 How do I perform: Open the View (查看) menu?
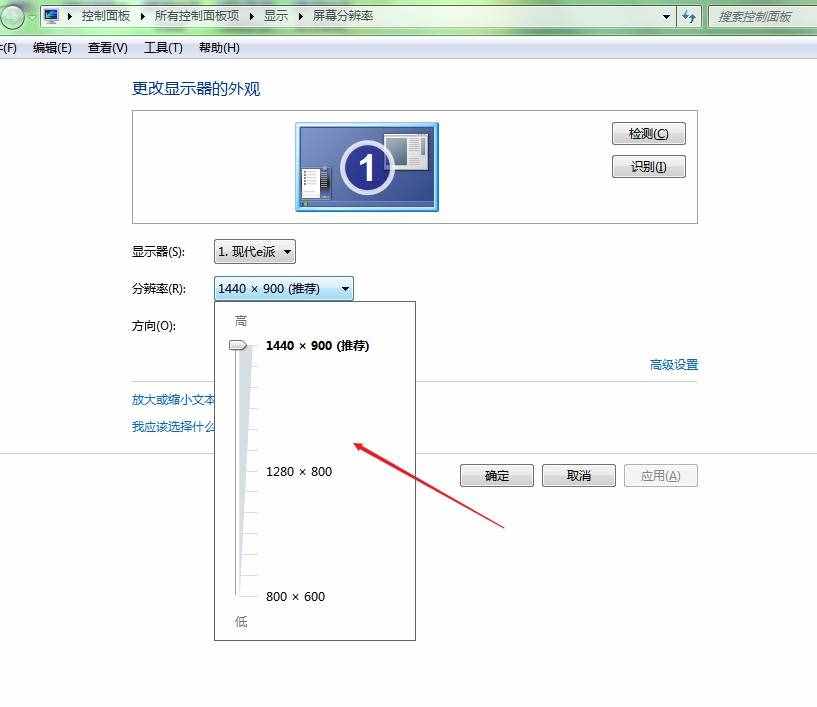point(108,48)
